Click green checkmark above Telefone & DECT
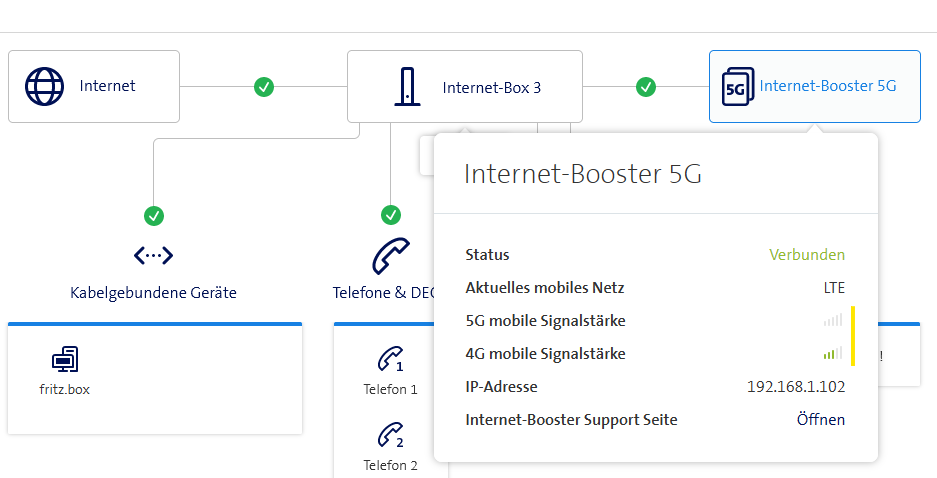 pyautogui.click(x=391, y=215)
